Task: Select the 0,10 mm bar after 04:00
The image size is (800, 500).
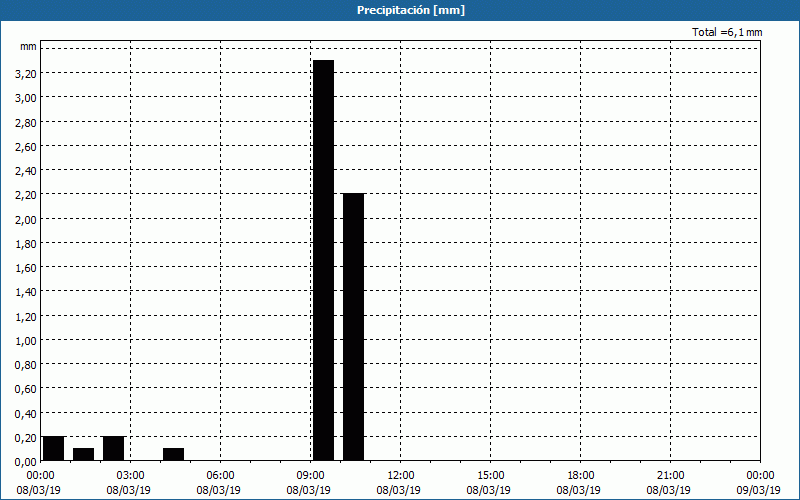Action: 173,455
